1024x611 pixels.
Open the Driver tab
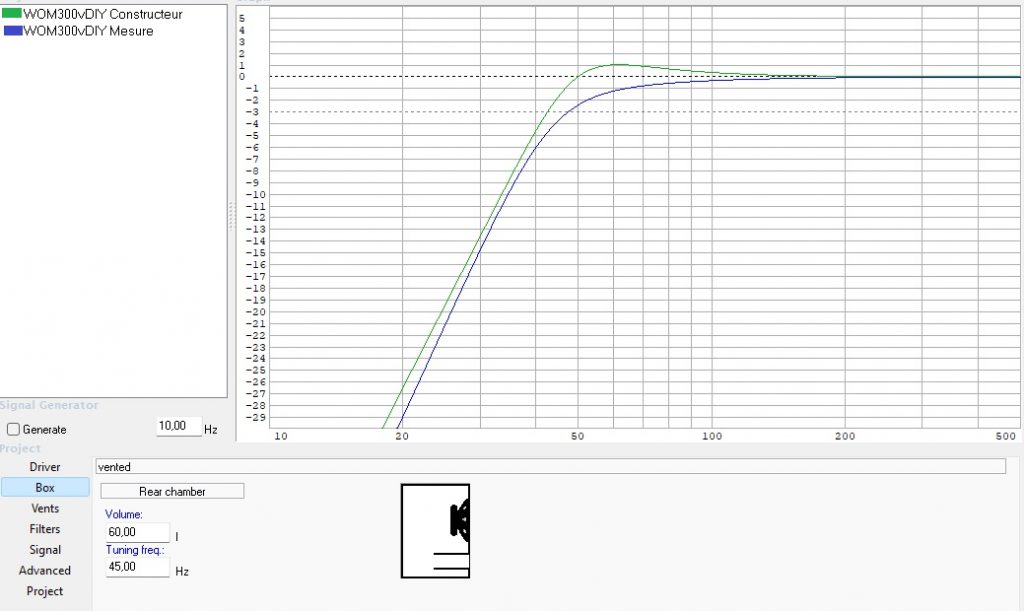pyautogui.click(x=45, y=467)
